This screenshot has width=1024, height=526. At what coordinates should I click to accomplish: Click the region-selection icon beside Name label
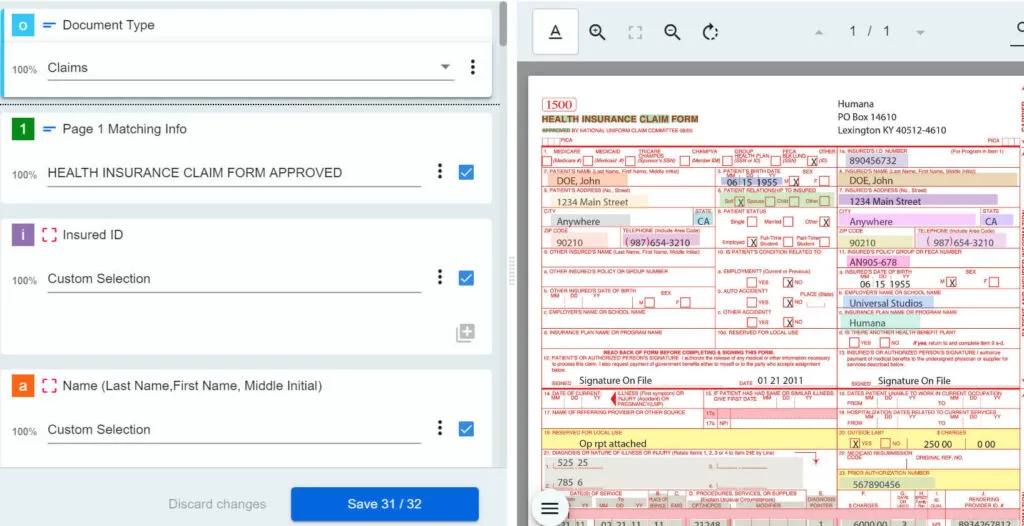coord(49,386)
